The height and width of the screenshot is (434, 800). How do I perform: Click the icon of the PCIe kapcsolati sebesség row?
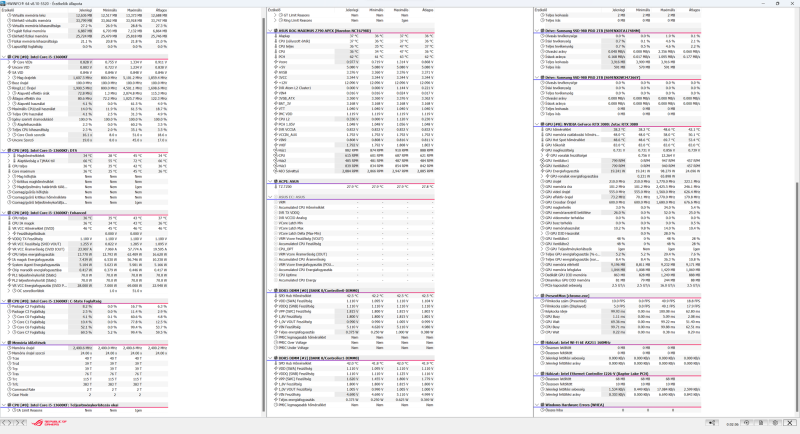pyautogui.click(x=542, y=286)
